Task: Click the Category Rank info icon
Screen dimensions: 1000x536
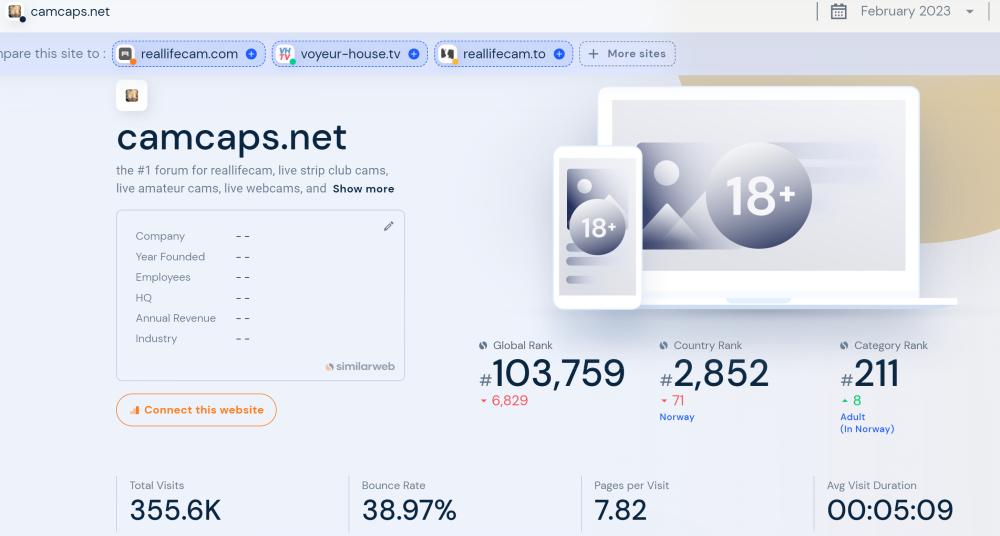Action: (x=844, y=346)
